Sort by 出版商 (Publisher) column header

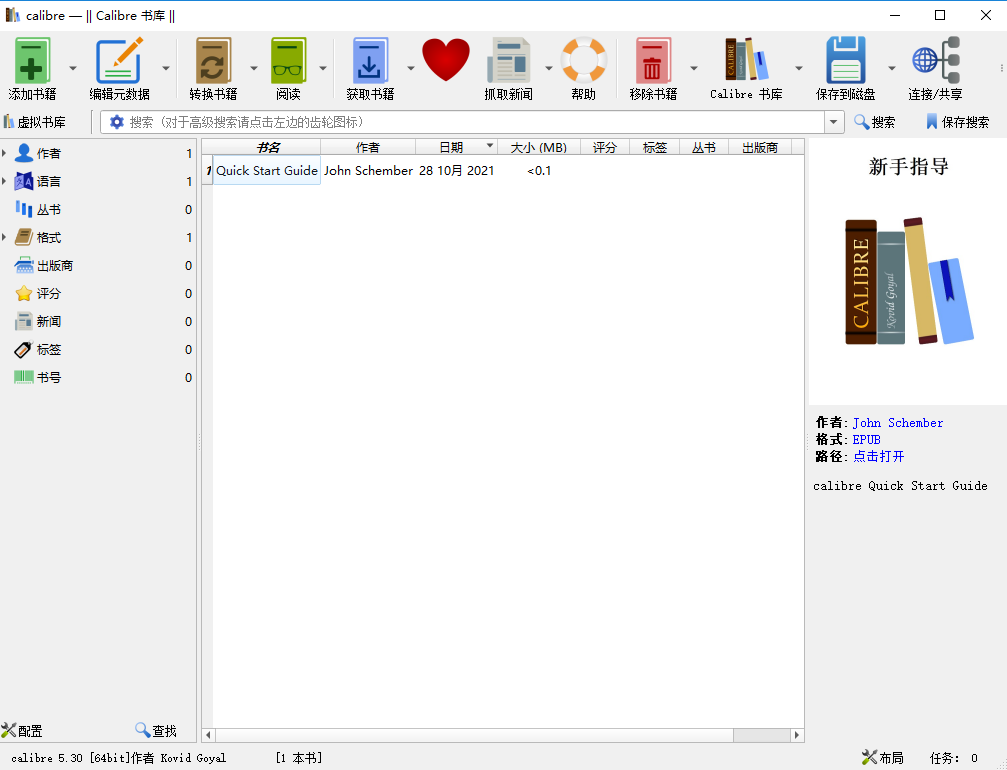click(760, 147)
